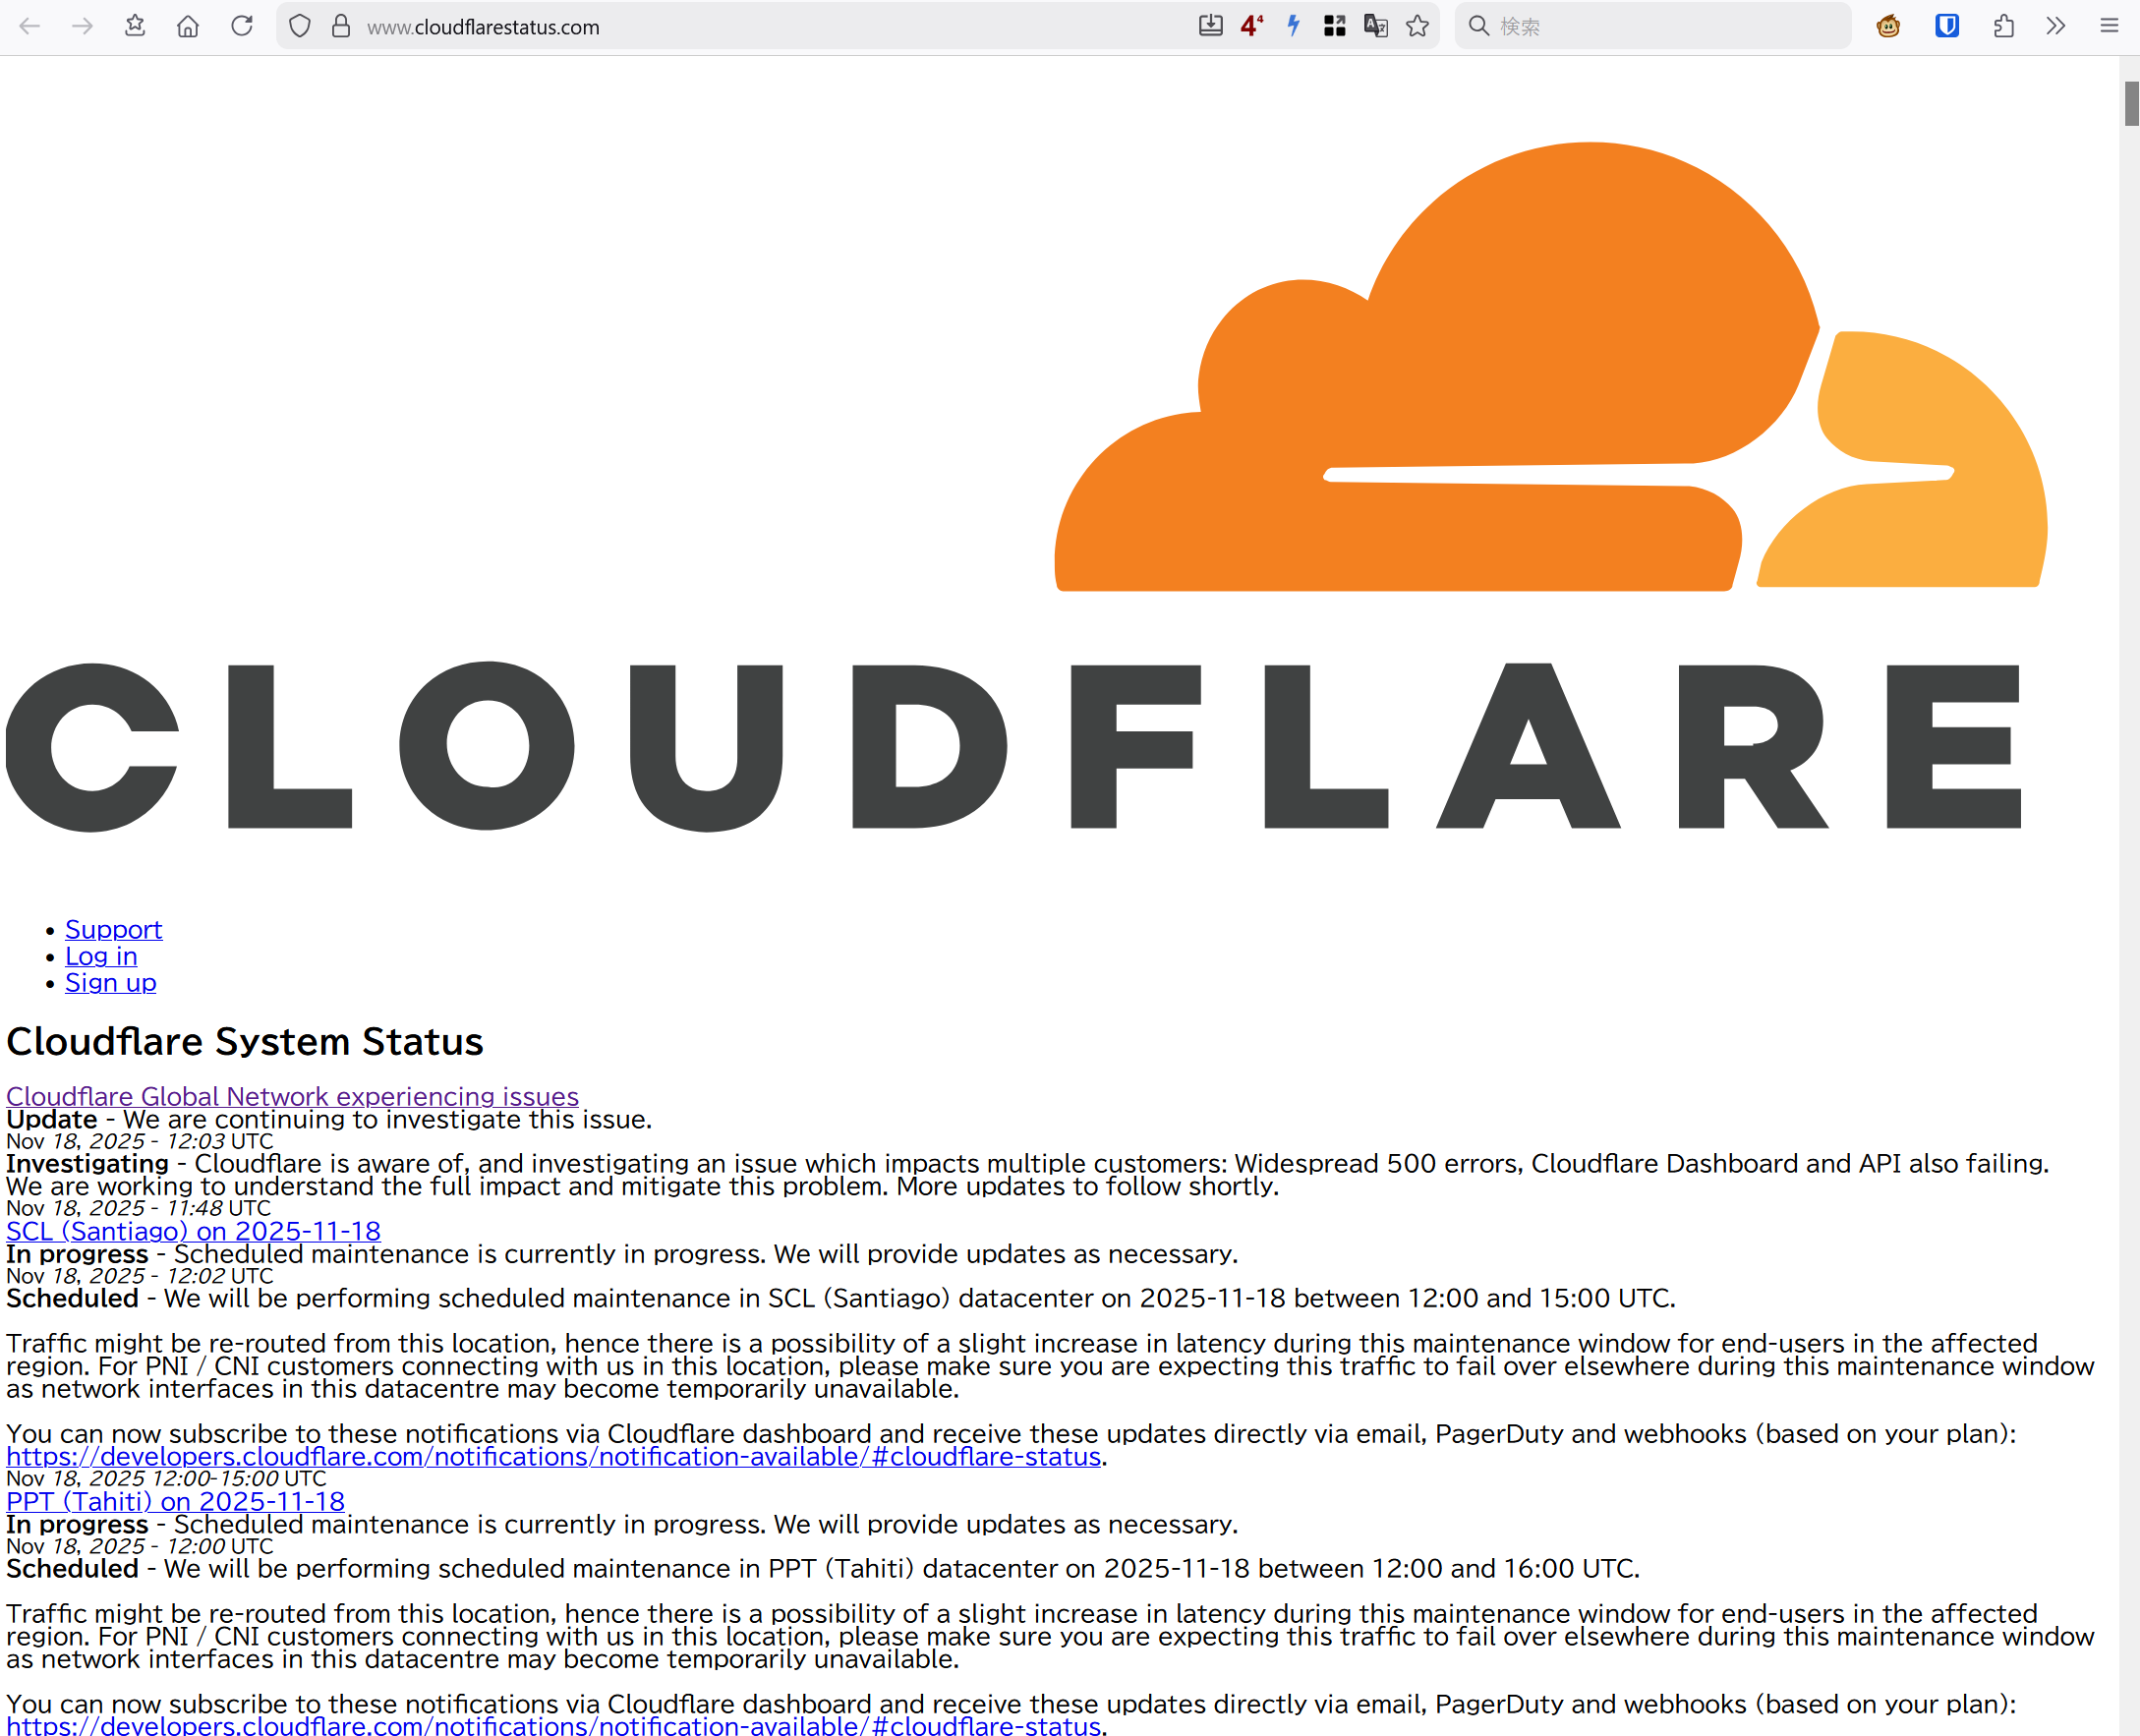Click the Log in link
This screenshot has height=1736, width=2140.
click(101, 956)
